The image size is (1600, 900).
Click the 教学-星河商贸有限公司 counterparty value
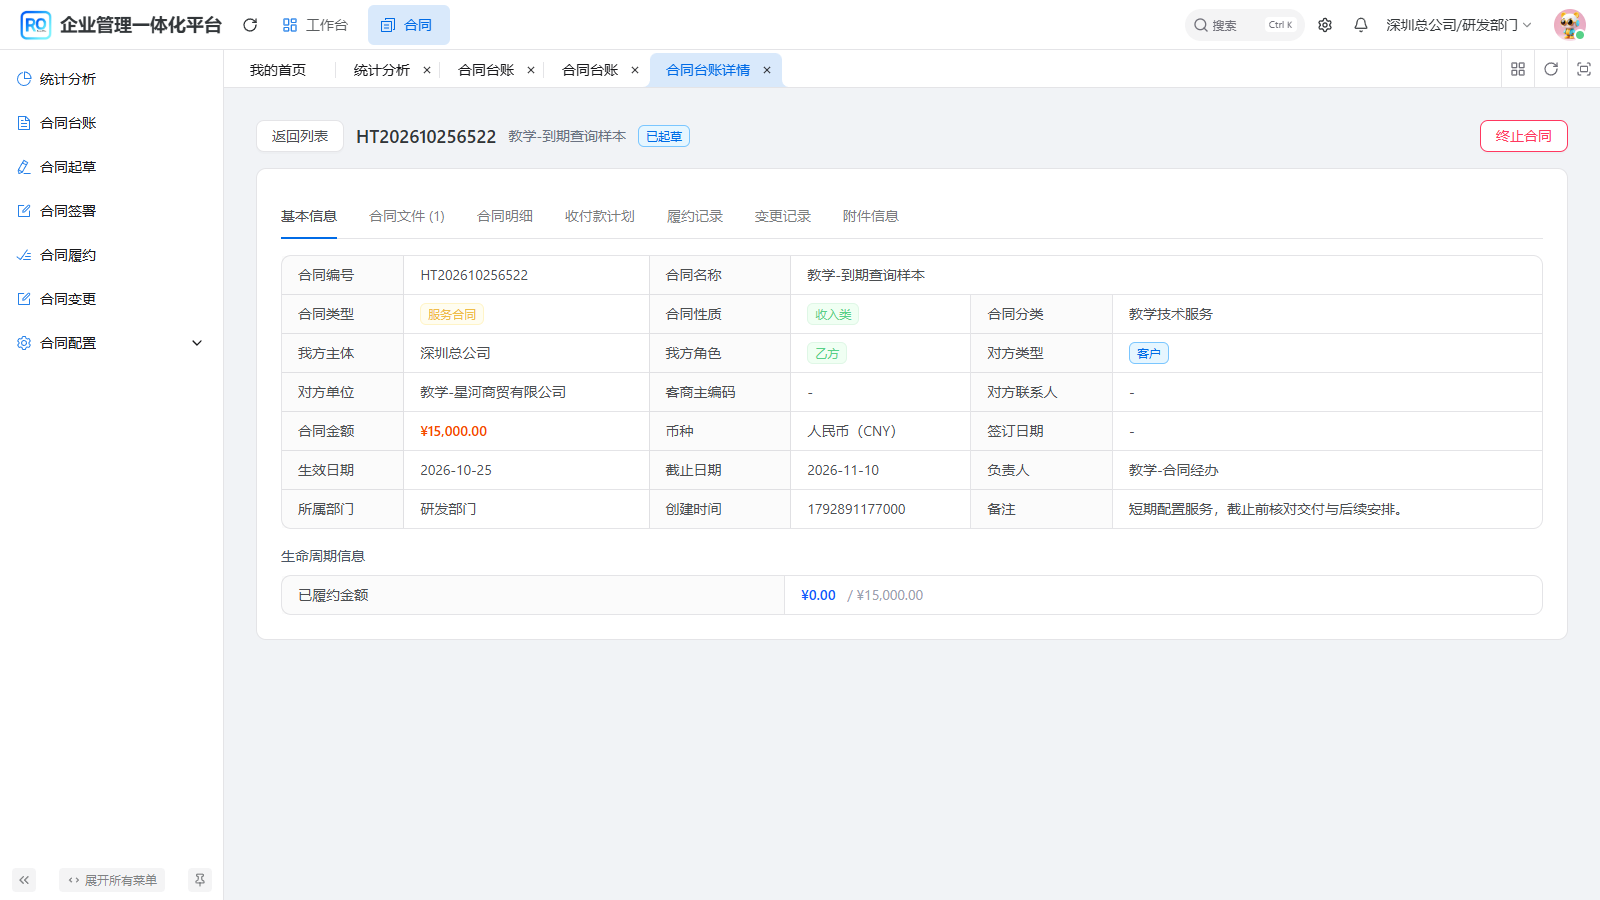[493, 392]
